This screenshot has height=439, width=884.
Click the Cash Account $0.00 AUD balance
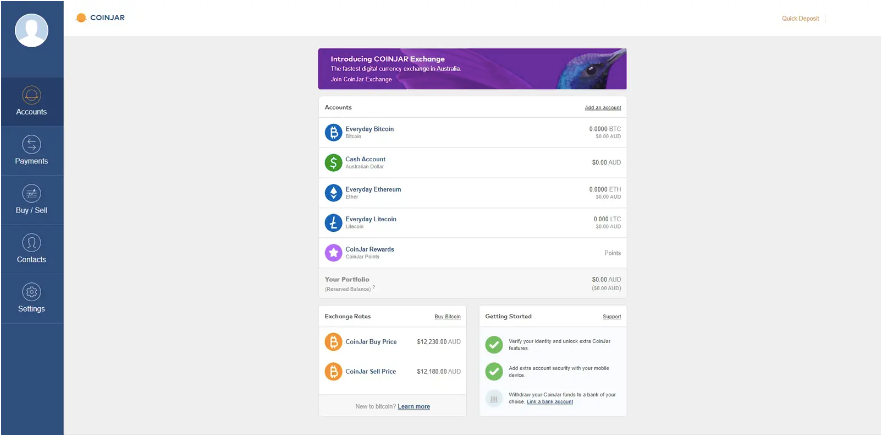click(x=607, y=162)
